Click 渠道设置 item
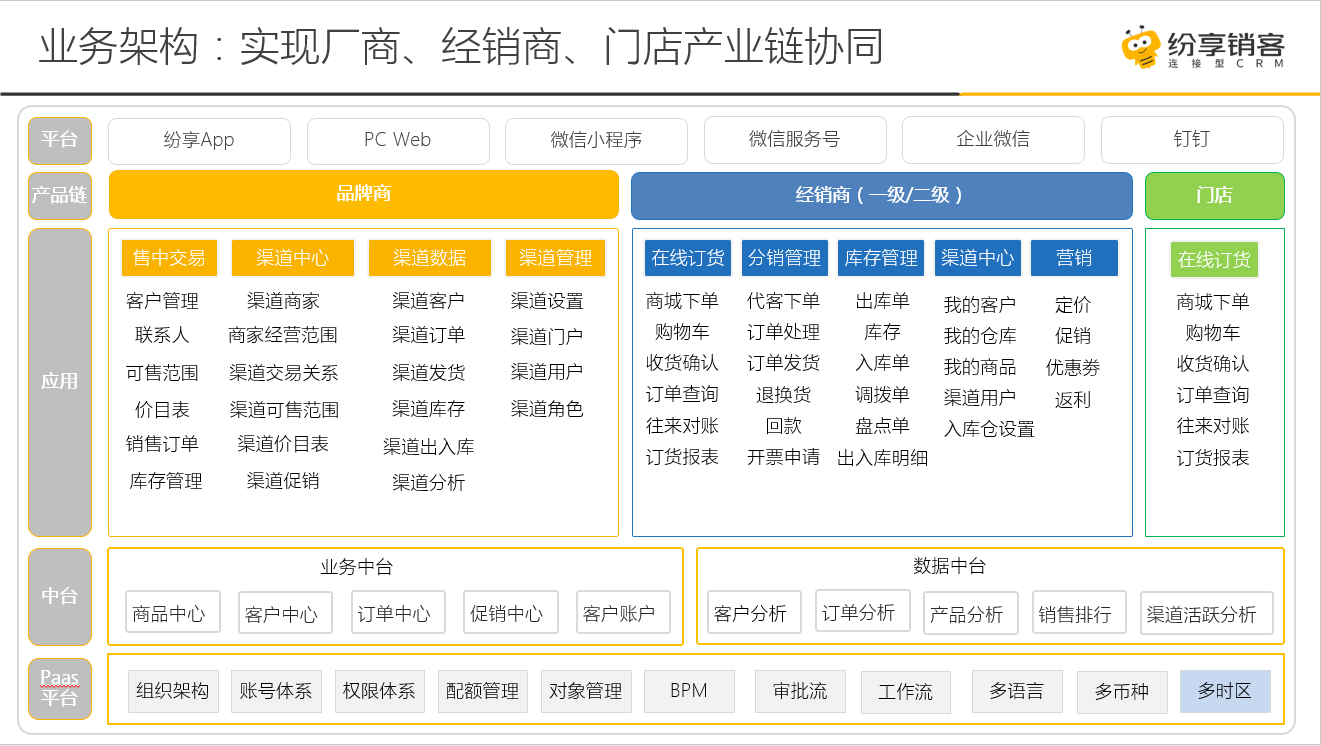The height and width of the screenshot is (746, 1321). [547, 301]
